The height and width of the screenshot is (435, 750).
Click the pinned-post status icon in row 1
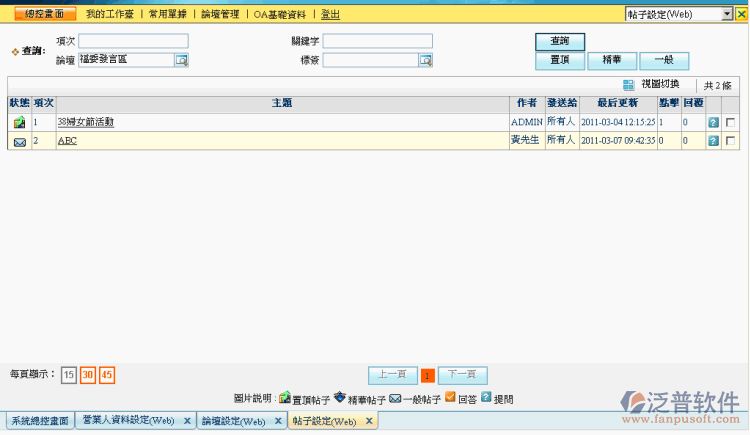click(x=19, y=122)
